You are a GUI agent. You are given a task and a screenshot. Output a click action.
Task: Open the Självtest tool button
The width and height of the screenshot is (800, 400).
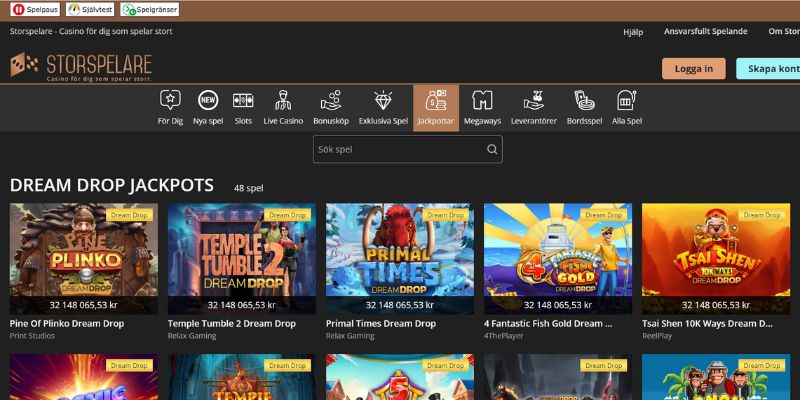click(x=91, y=9)
